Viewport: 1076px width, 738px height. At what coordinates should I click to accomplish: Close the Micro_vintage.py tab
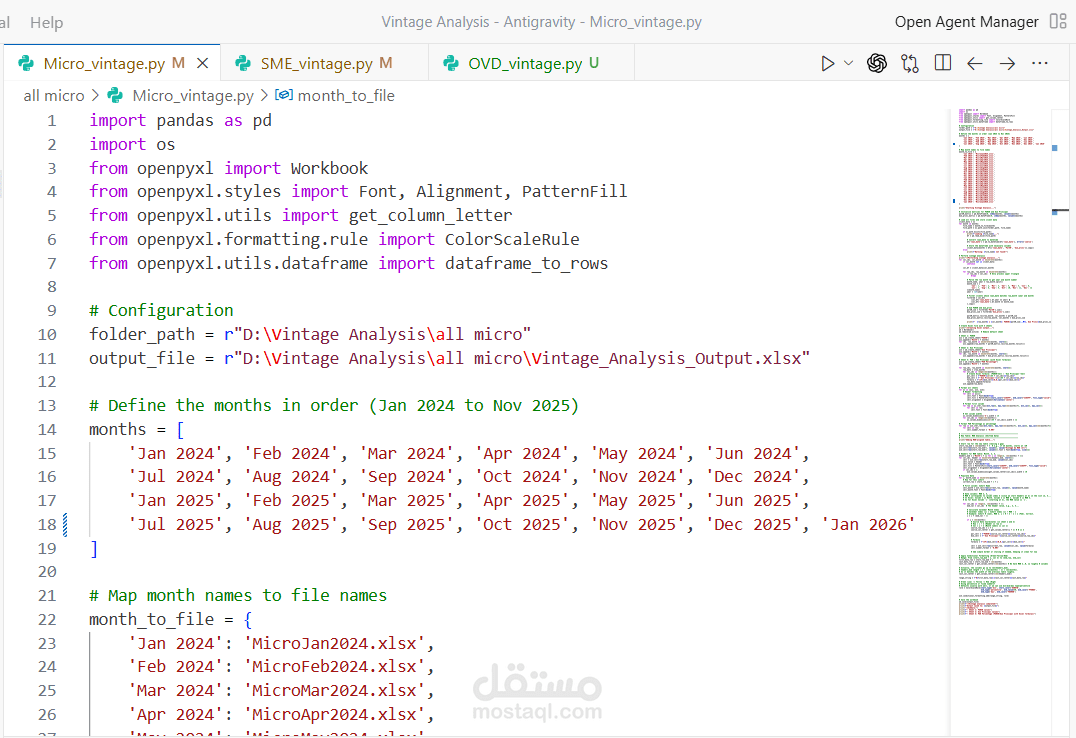click(202, 63)
